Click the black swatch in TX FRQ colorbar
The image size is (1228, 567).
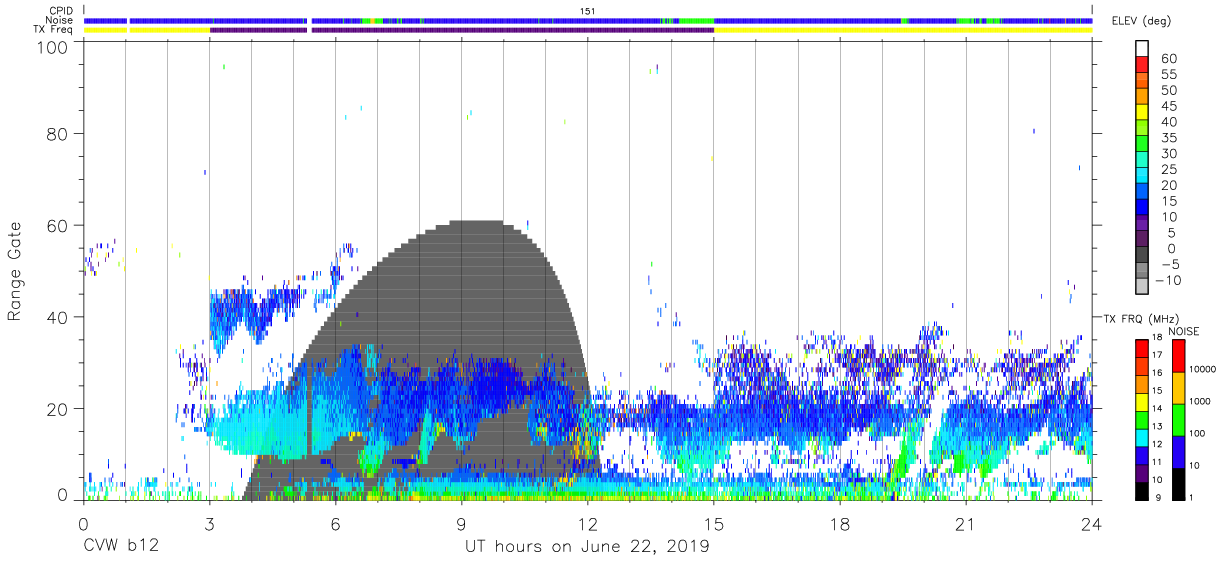point(1142,490)
